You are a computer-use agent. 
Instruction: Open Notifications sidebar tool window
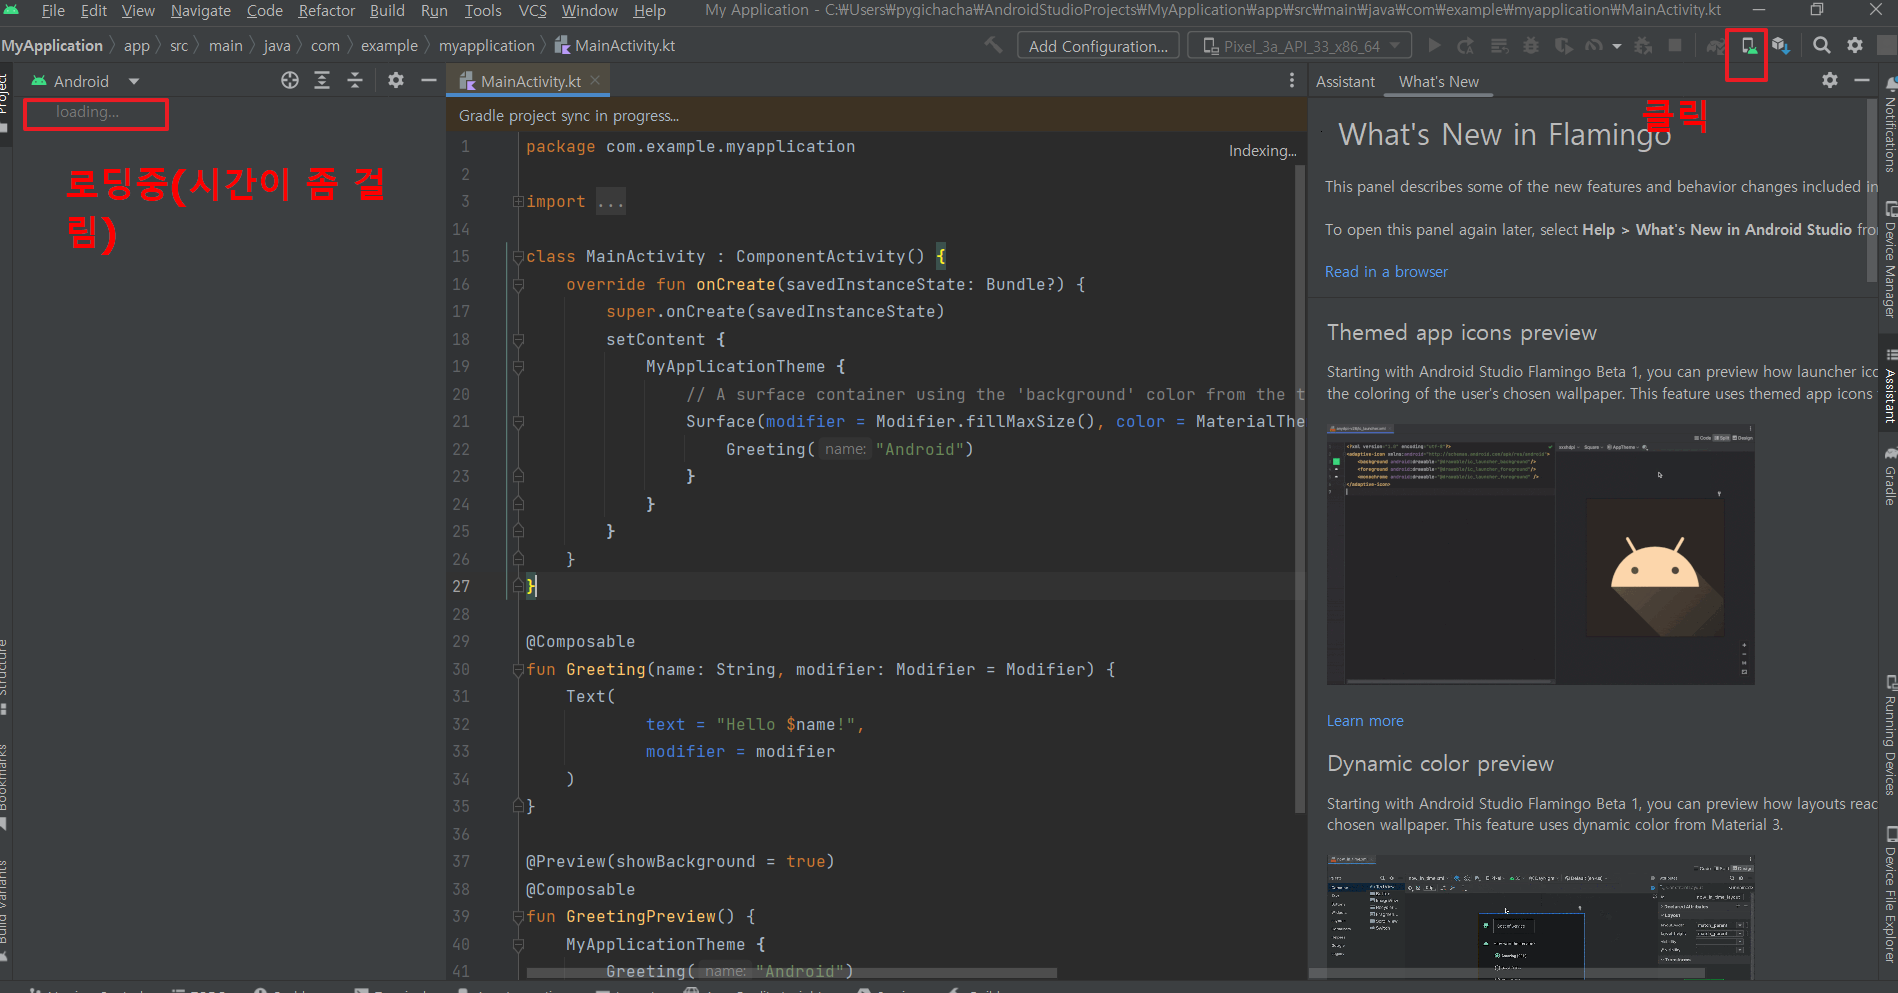point(1890,126)
